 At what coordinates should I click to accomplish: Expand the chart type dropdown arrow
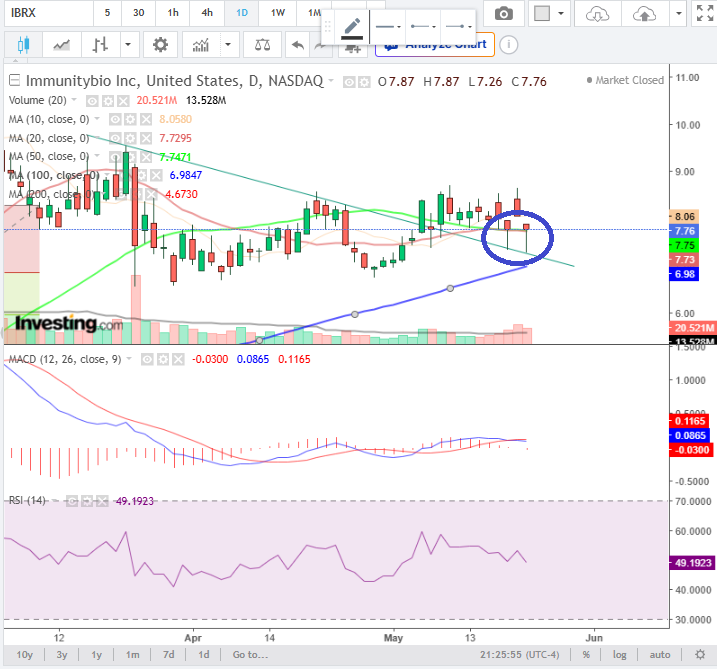click(128, 45)
